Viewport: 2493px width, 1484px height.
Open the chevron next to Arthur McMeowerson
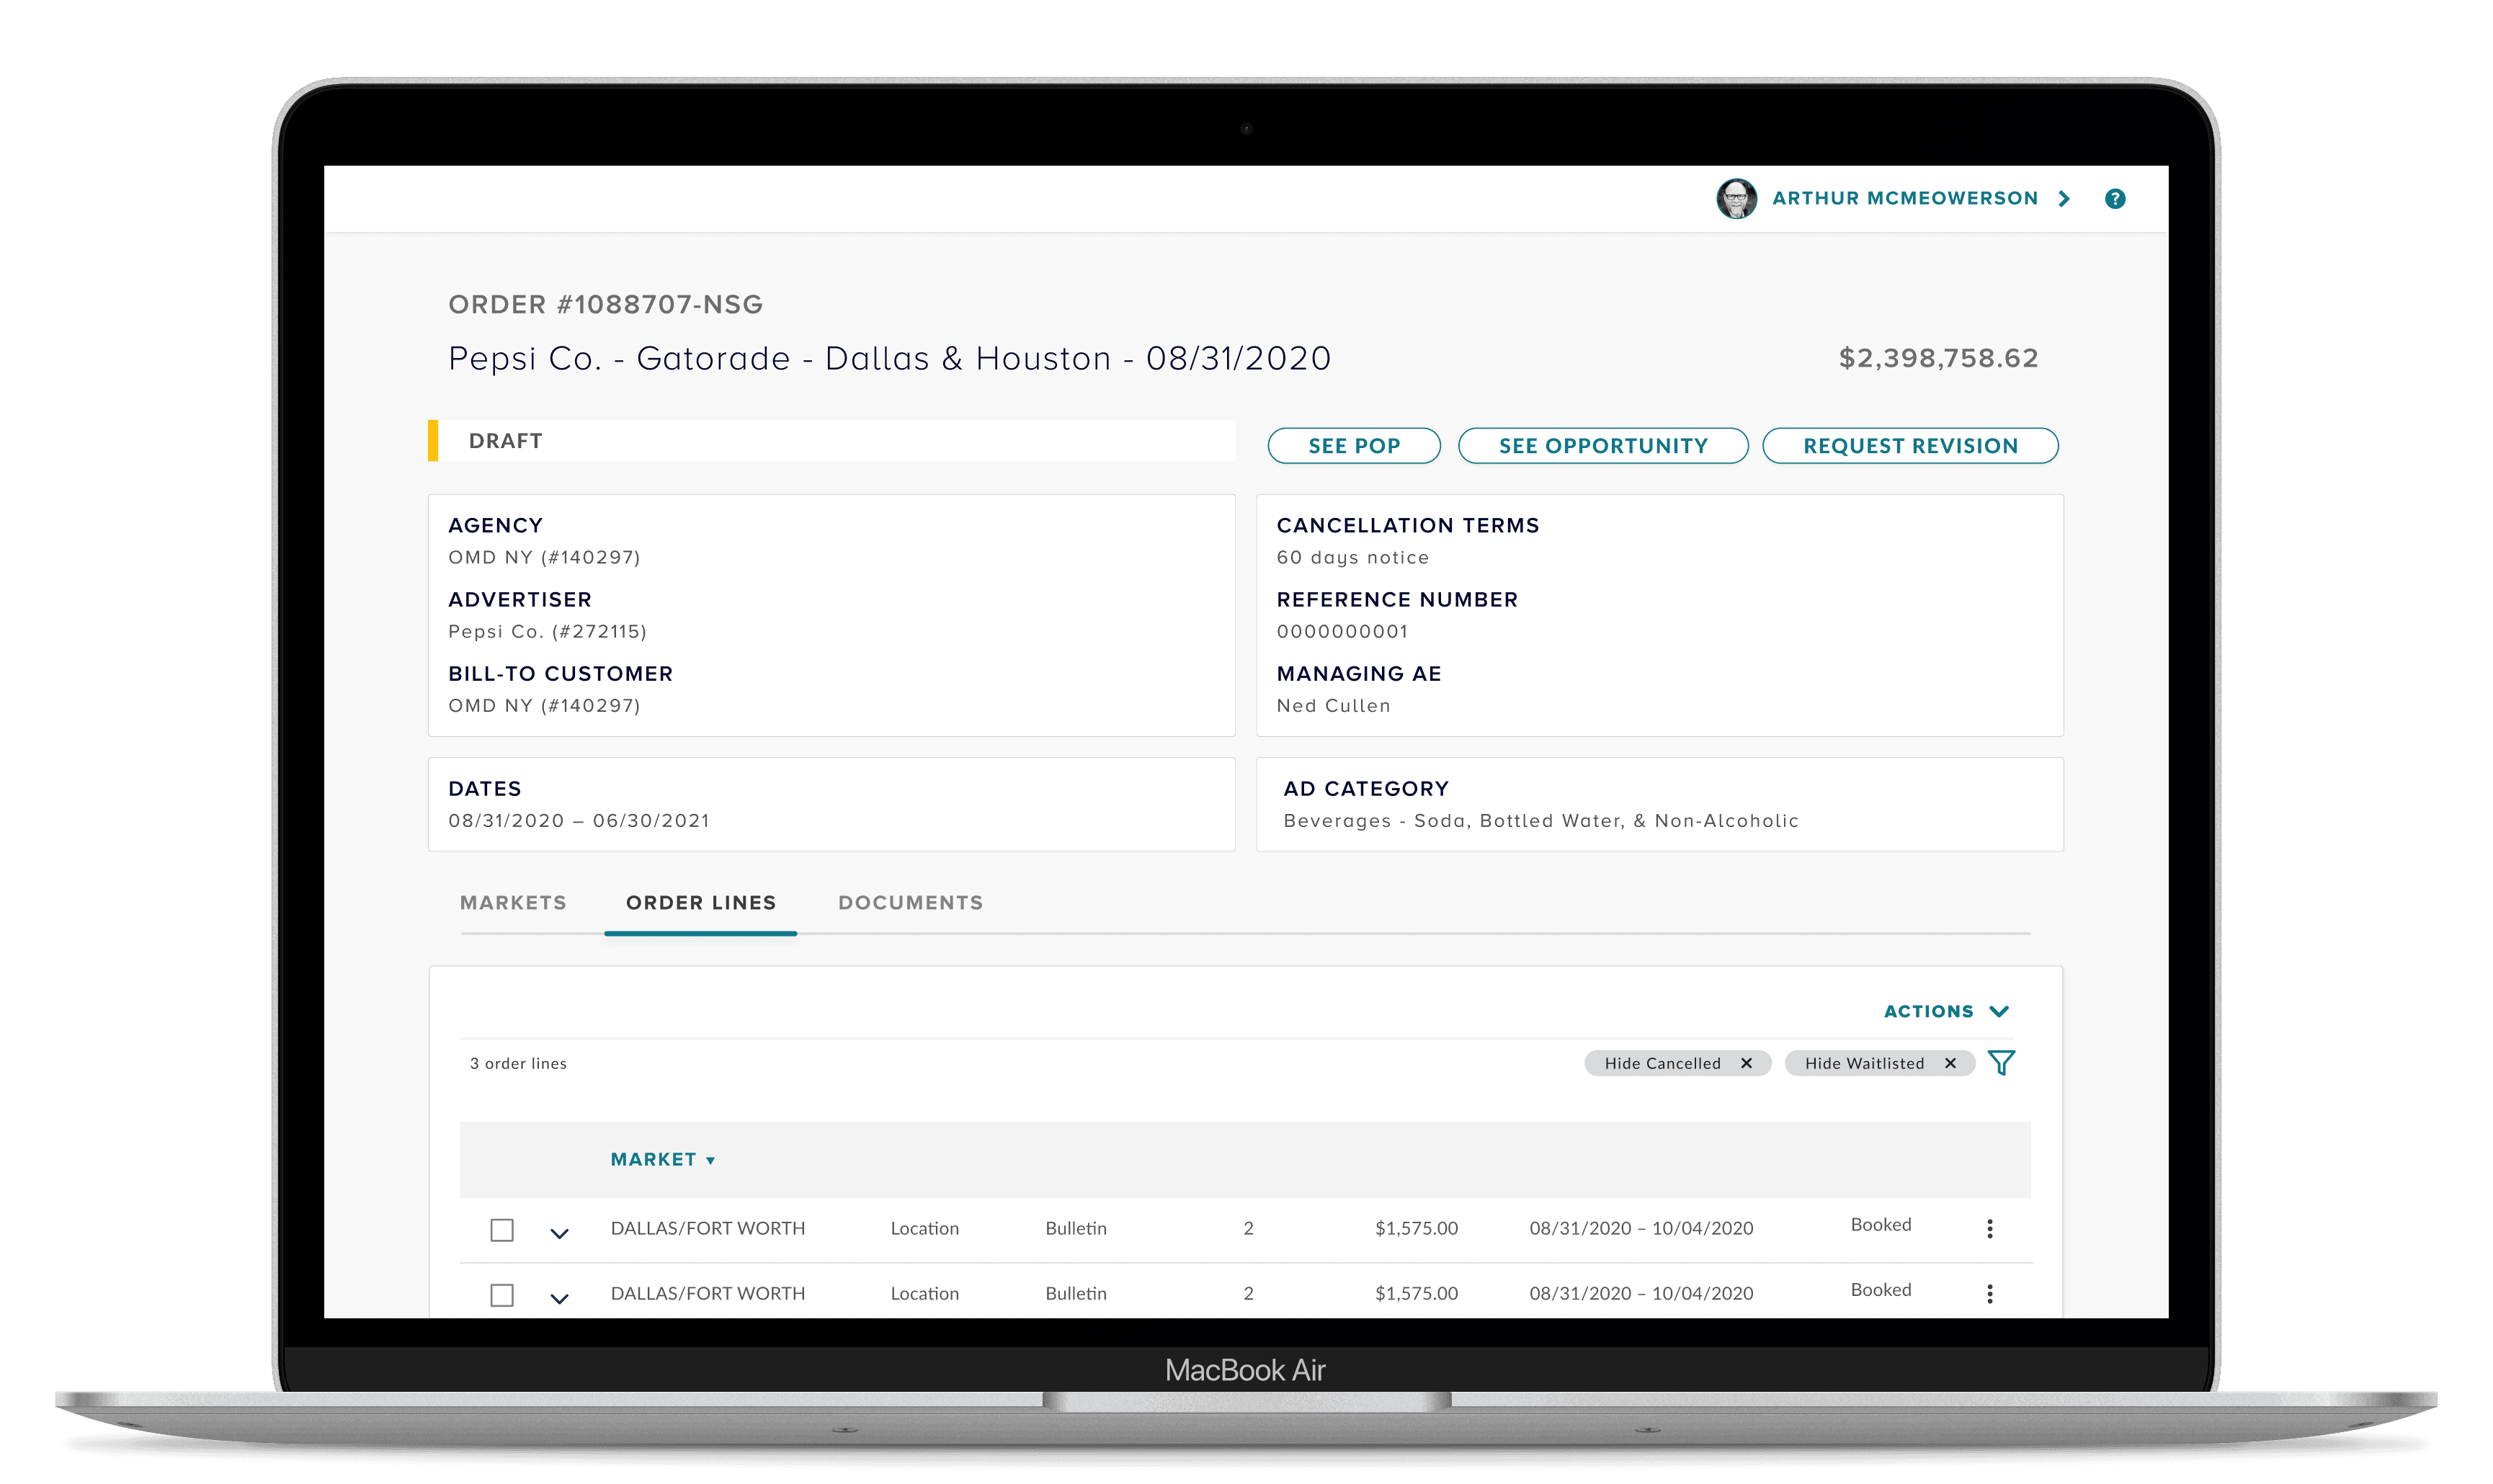tap(2063, 199)
